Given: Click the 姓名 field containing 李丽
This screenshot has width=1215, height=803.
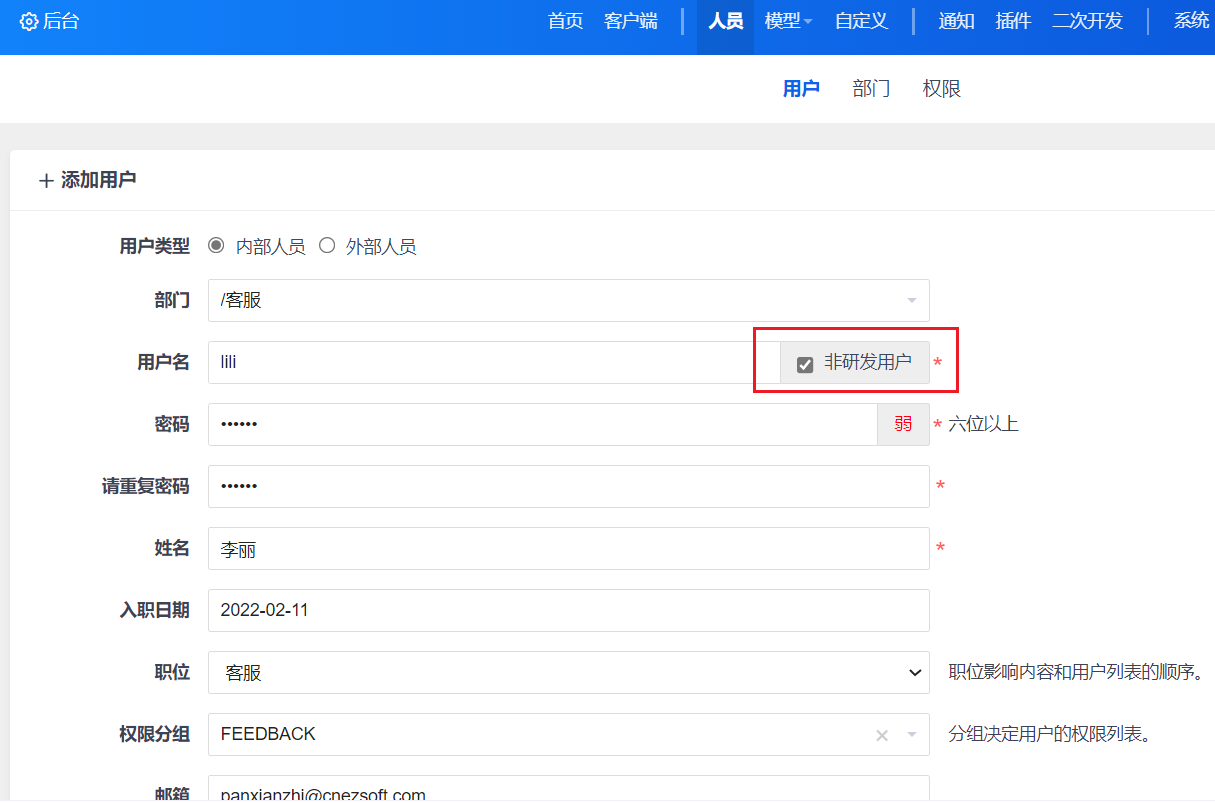Looking at the screenshot, I should click(568, 549).
